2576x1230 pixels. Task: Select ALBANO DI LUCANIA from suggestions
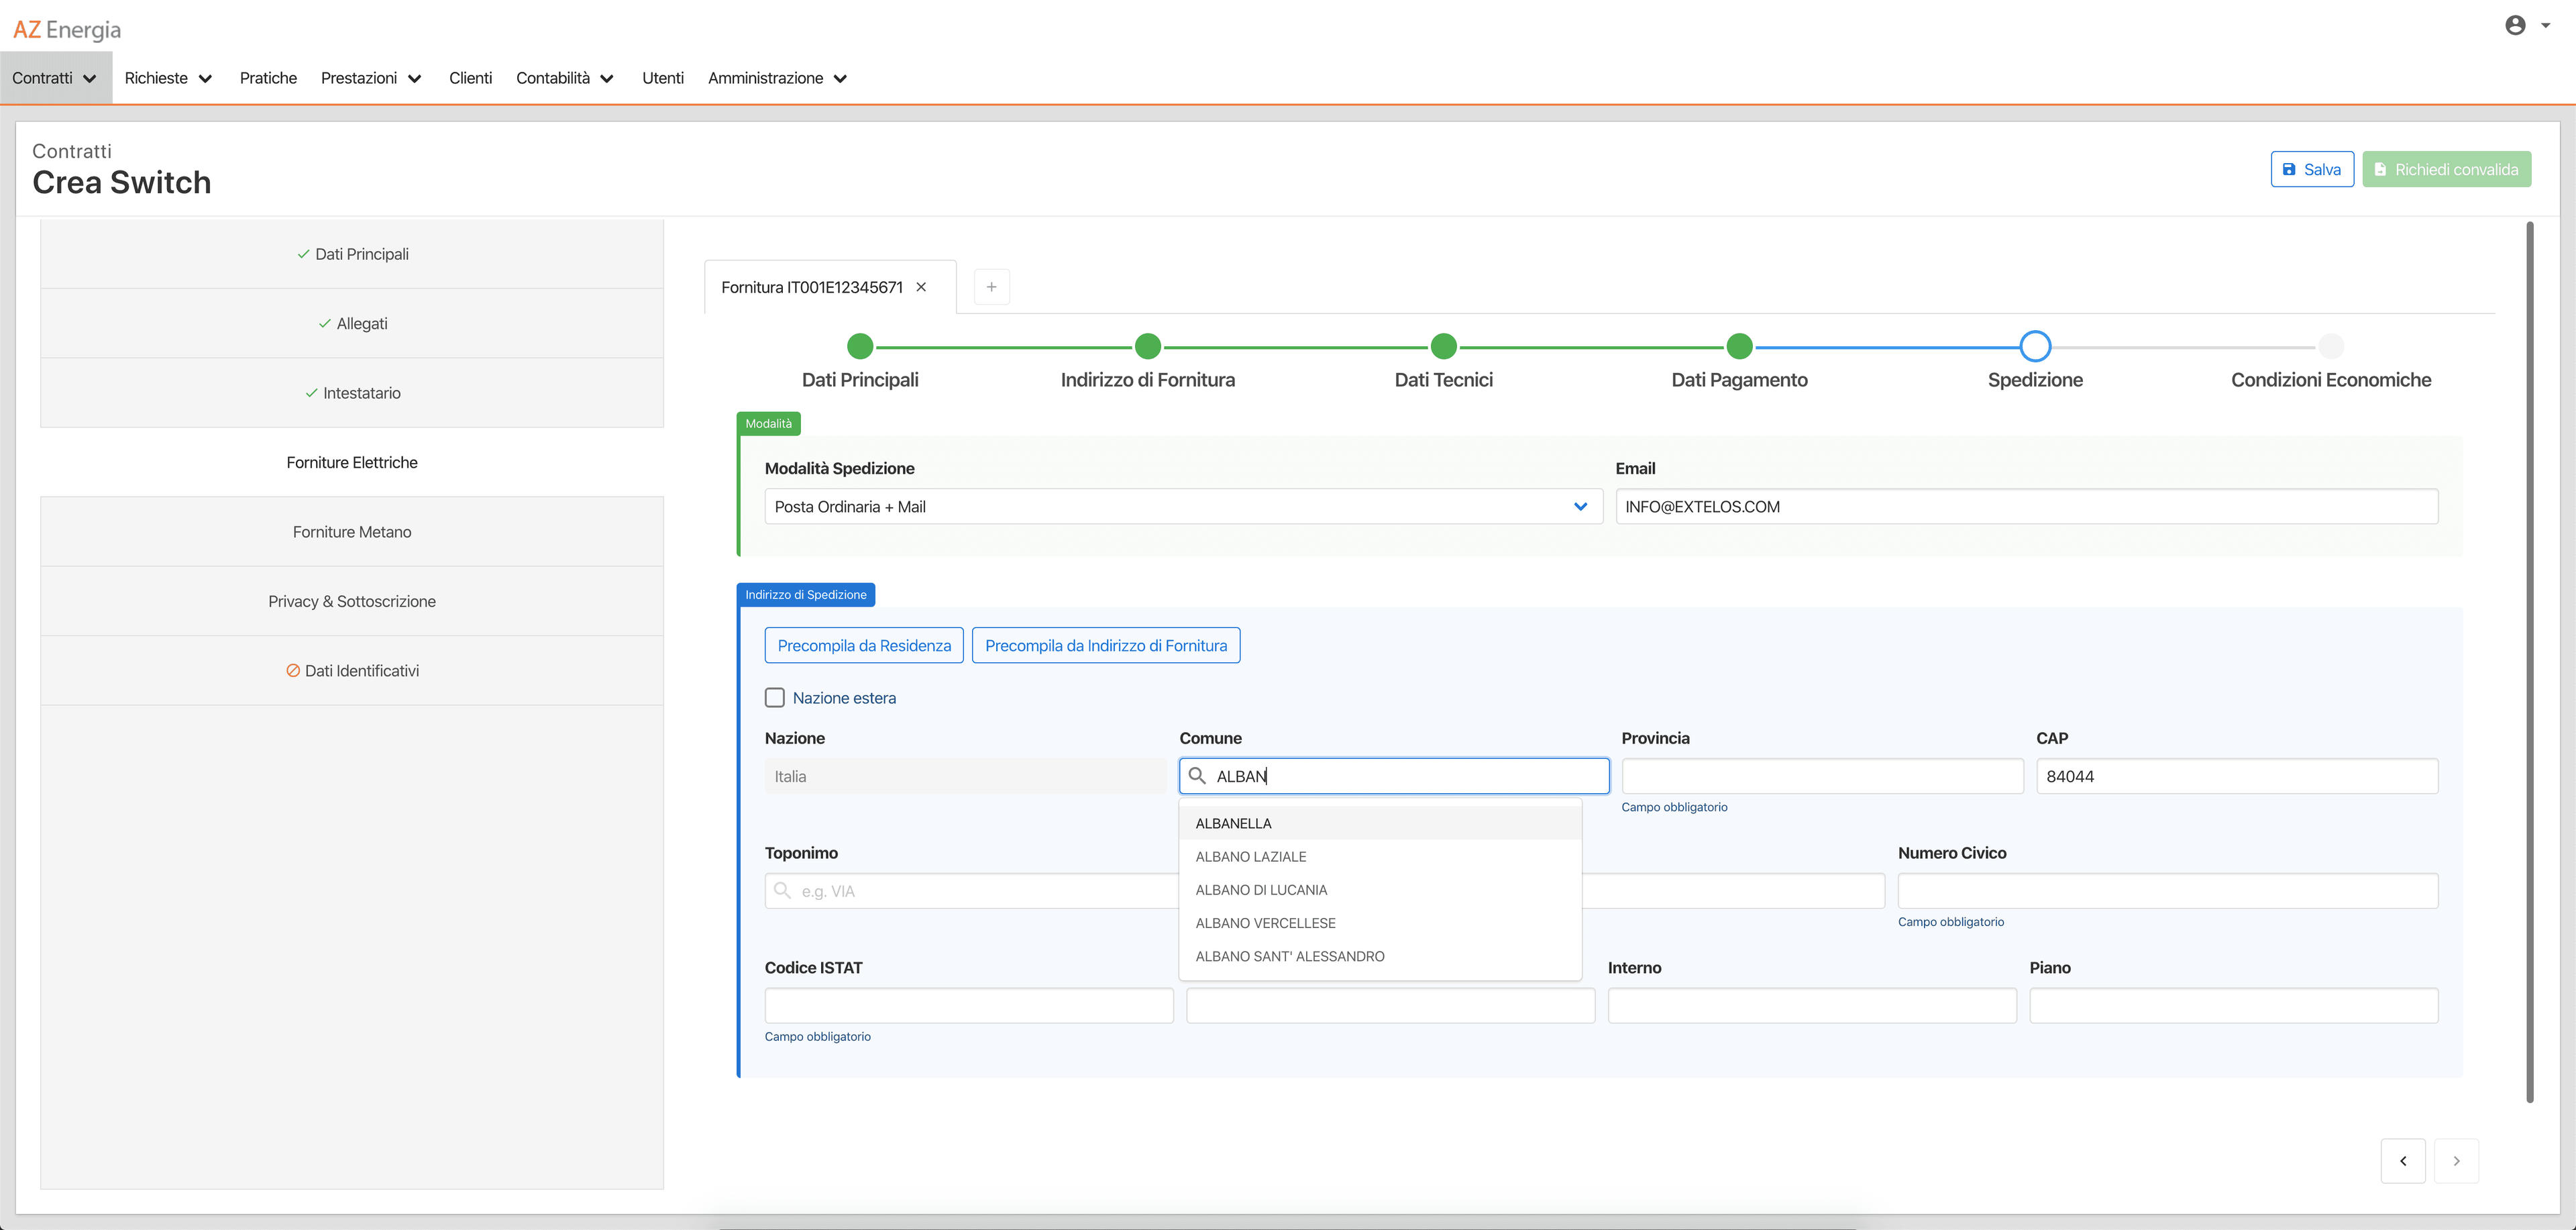point(1380,890)
